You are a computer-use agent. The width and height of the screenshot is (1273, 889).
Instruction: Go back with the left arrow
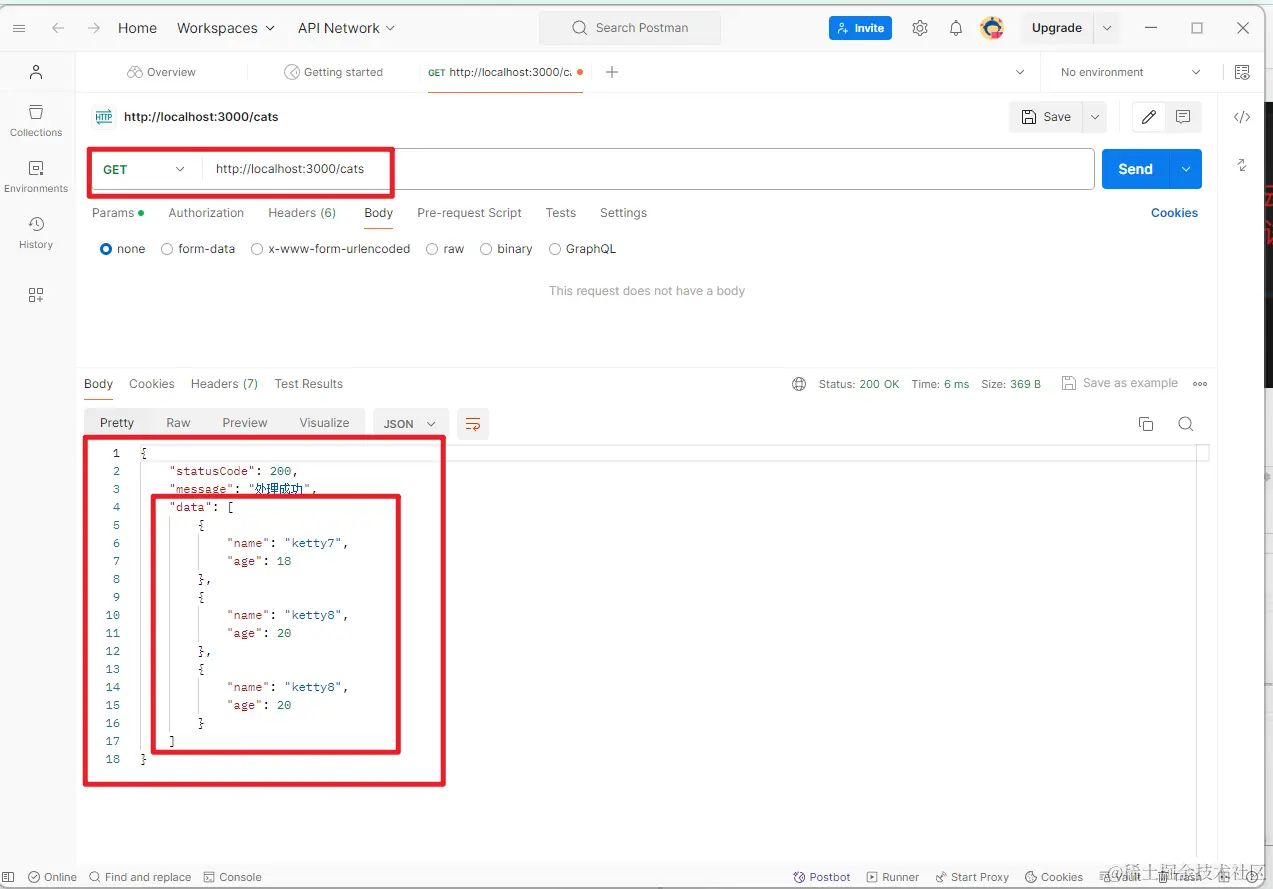[58, 28]
